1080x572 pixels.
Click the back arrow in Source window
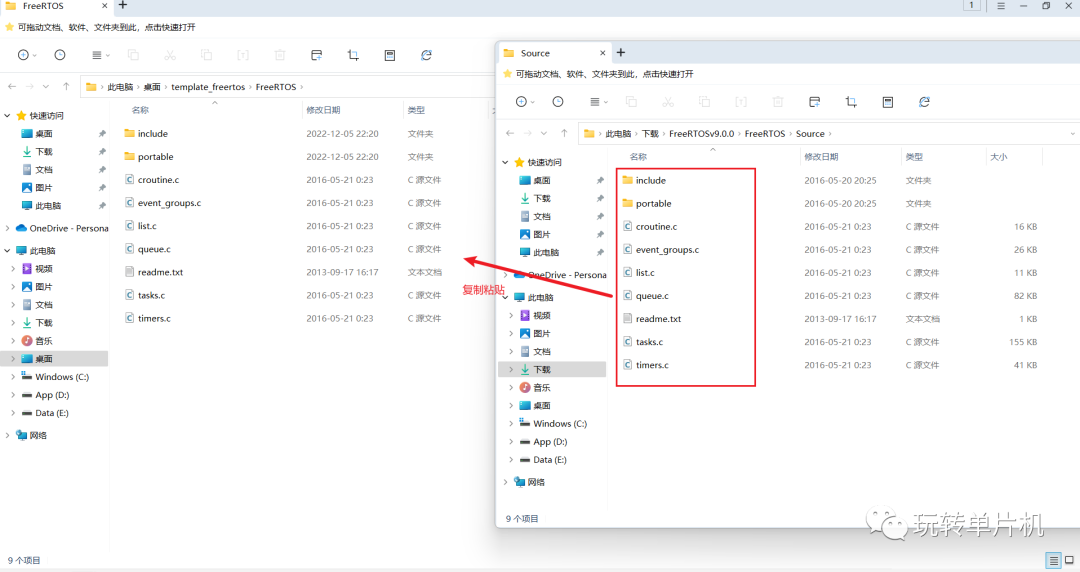click(510, 134)
